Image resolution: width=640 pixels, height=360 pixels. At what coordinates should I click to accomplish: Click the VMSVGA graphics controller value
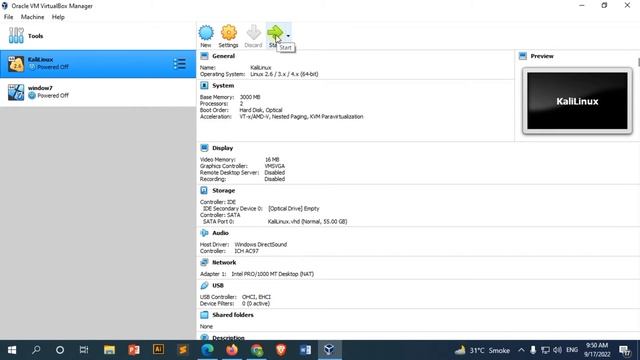(x=275, y=166)
